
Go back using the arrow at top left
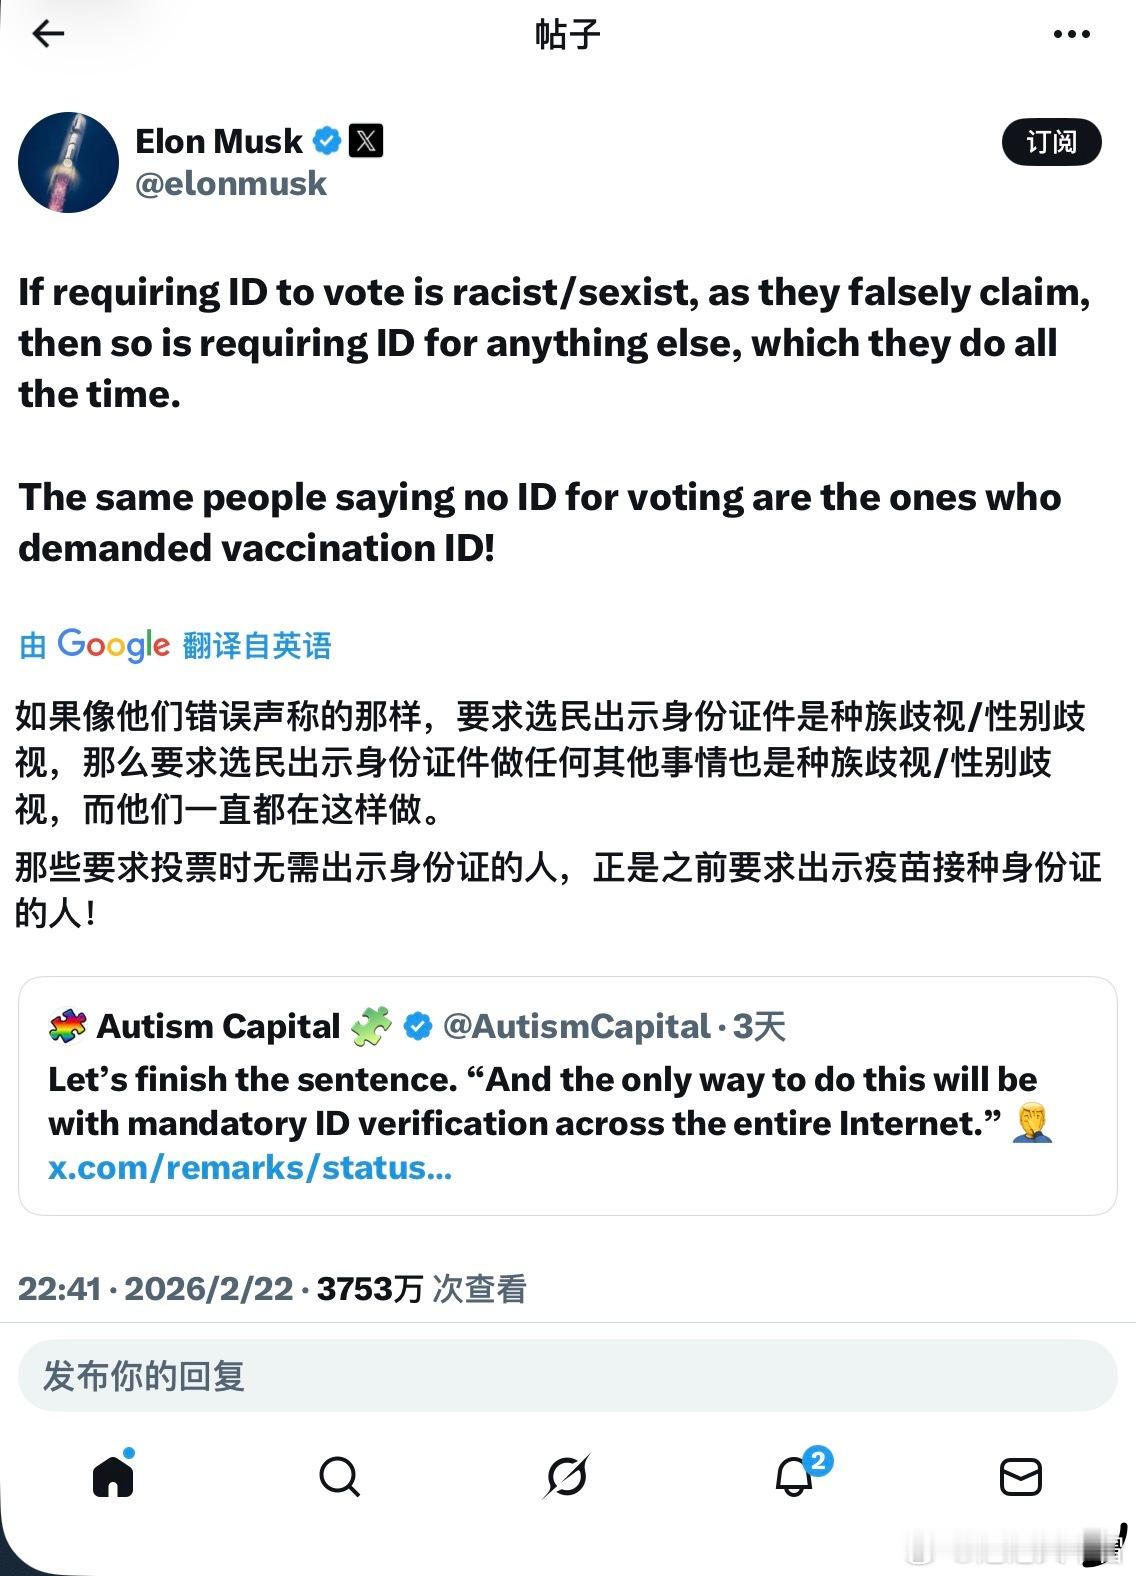click(49, 33)
